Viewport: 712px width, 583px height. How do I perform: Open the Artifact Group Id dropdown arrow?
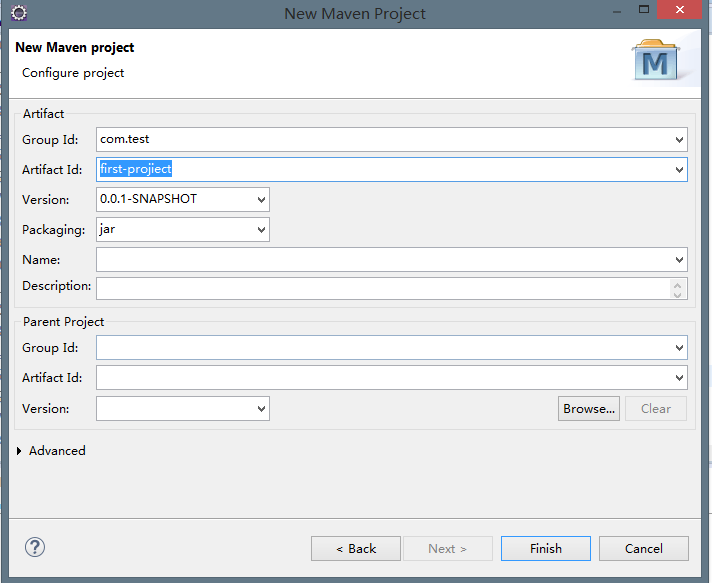679,140
